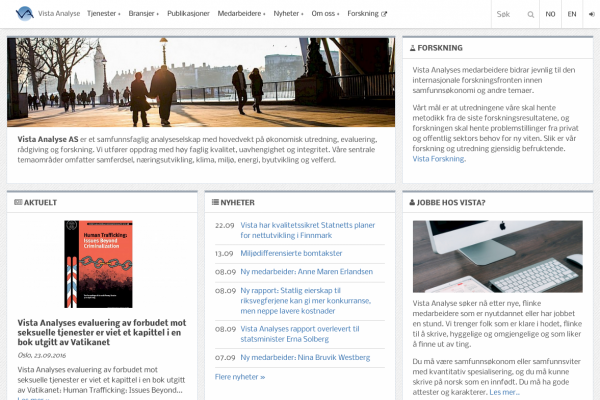Open the Vista Forskning link

(439, 159)
